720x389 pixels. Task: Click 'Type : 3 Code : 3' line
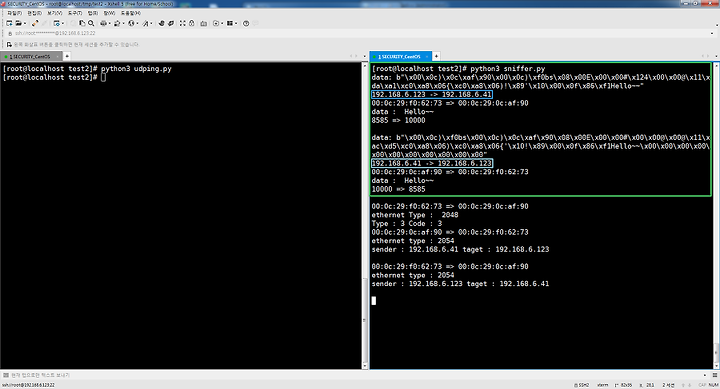[x=407, y=224]
